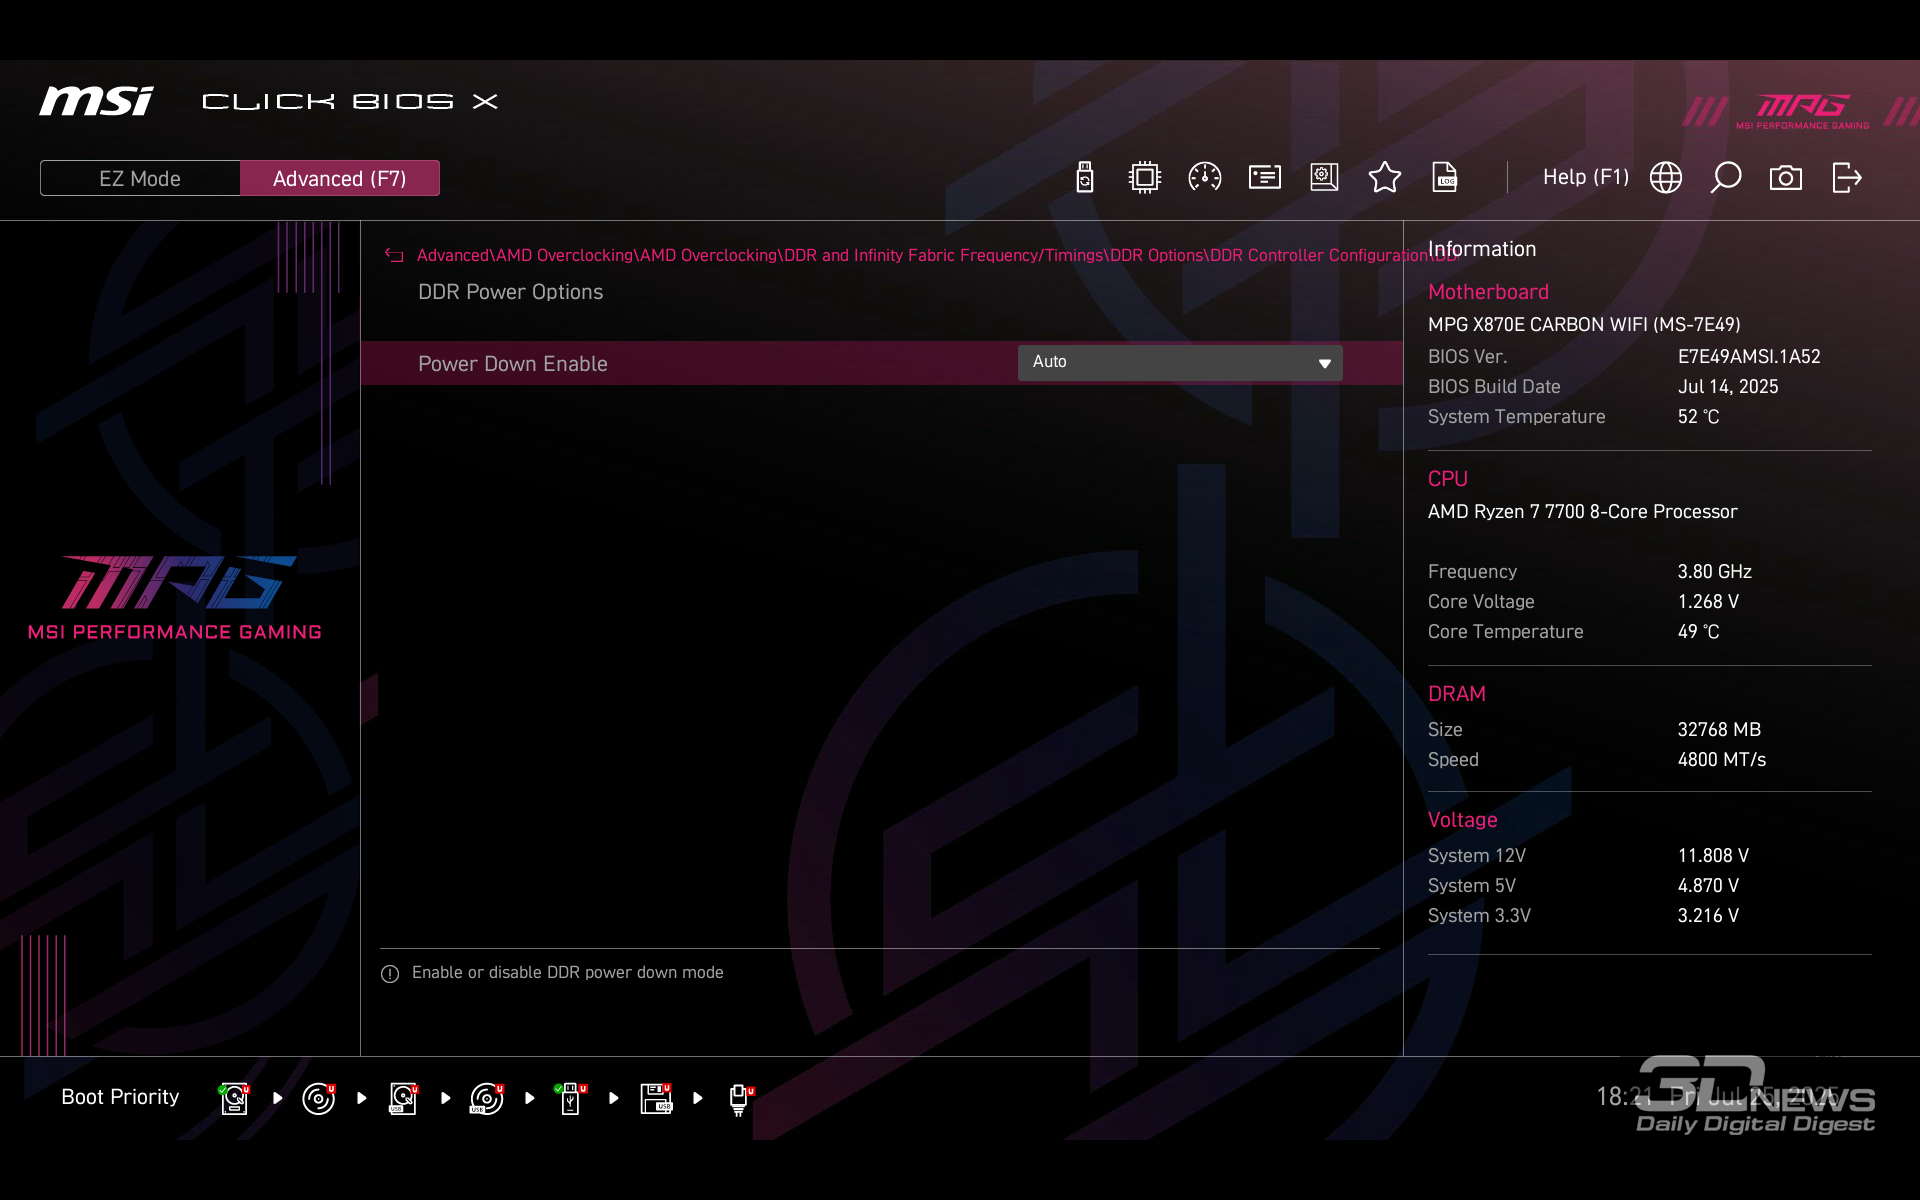Open the overclocking speedometer gauge icon
Viewport: 1920px width, 1200px height.
pyautogui.click(x=1204, y=178)
